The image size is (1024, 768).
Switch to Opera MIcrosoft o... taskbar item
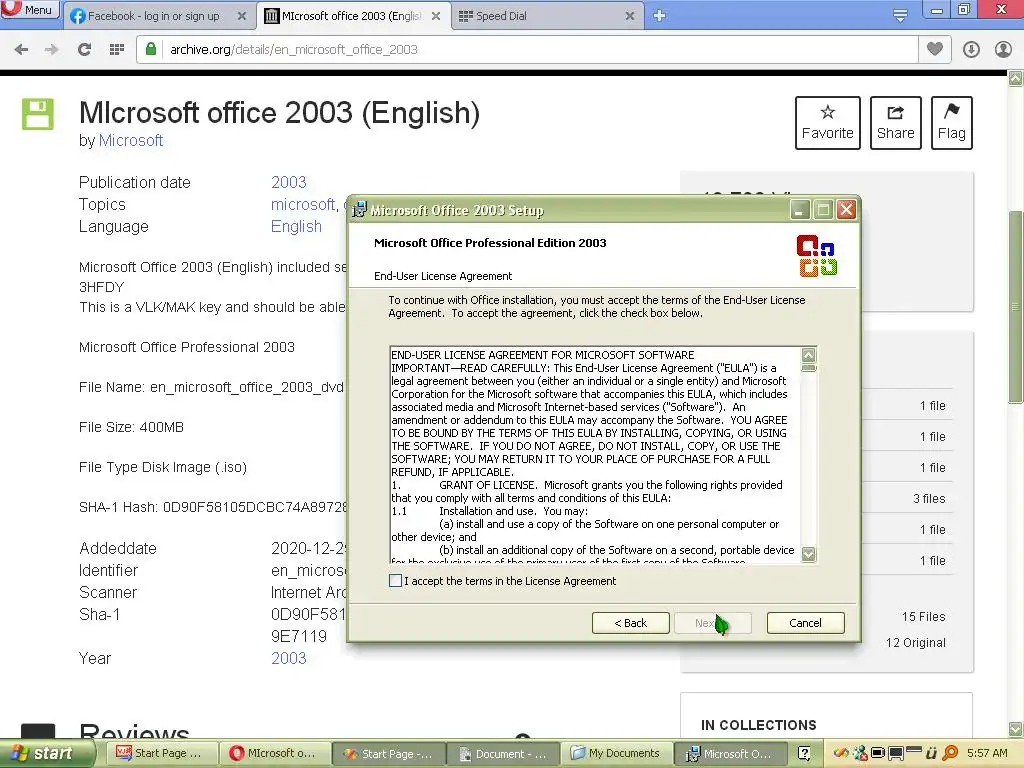274,753
